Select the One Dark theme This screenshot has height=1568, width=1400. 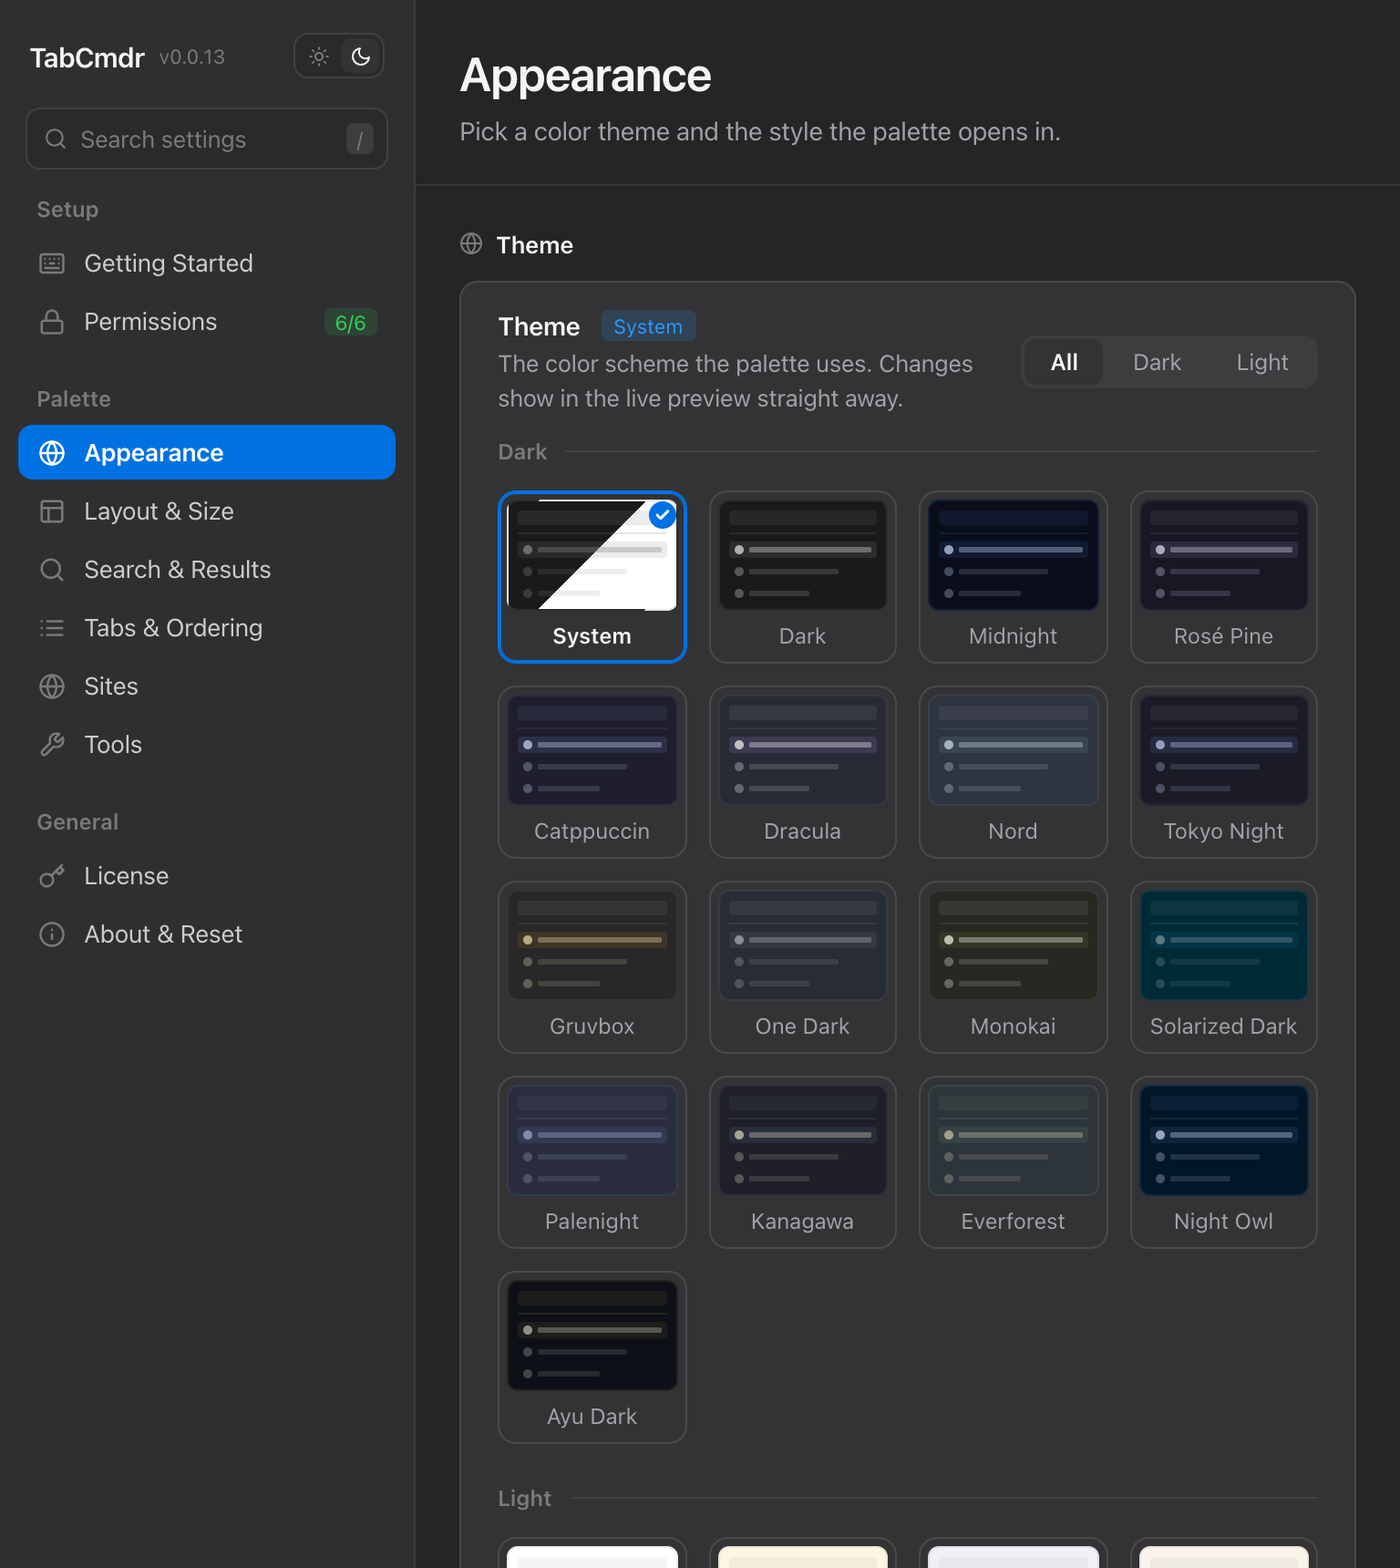(803, 967)
